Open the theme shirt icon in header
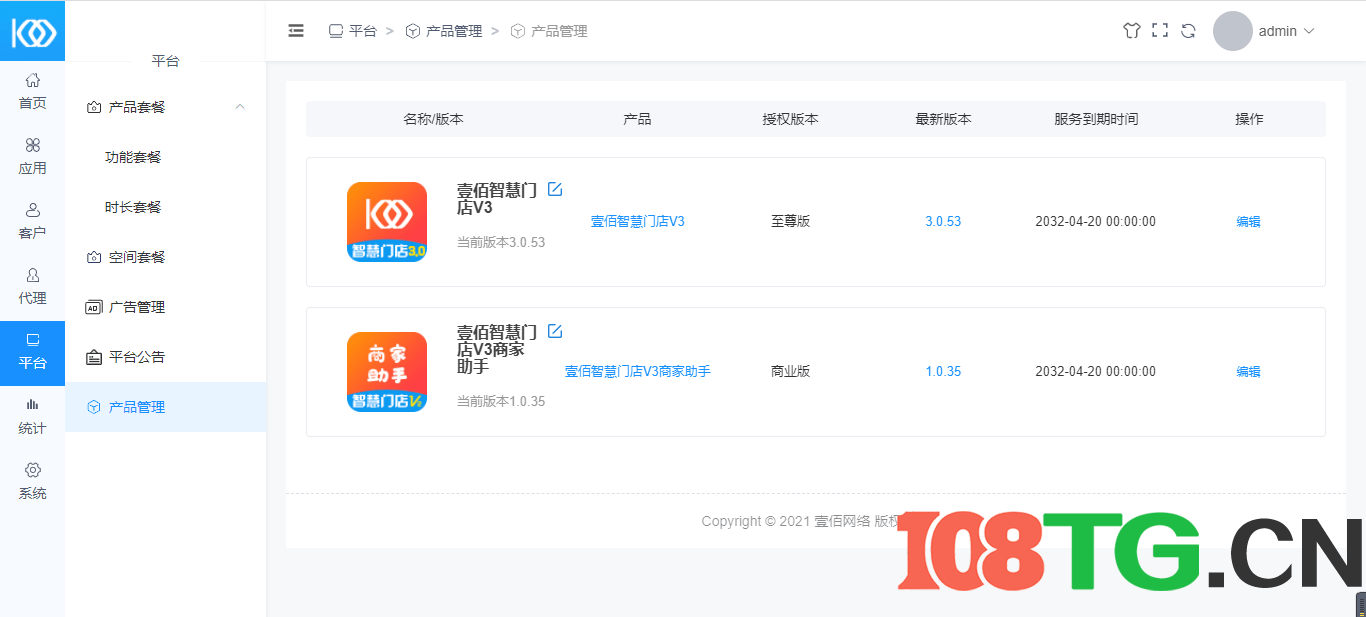The image size is (1366, 617). coord(1131,31)
